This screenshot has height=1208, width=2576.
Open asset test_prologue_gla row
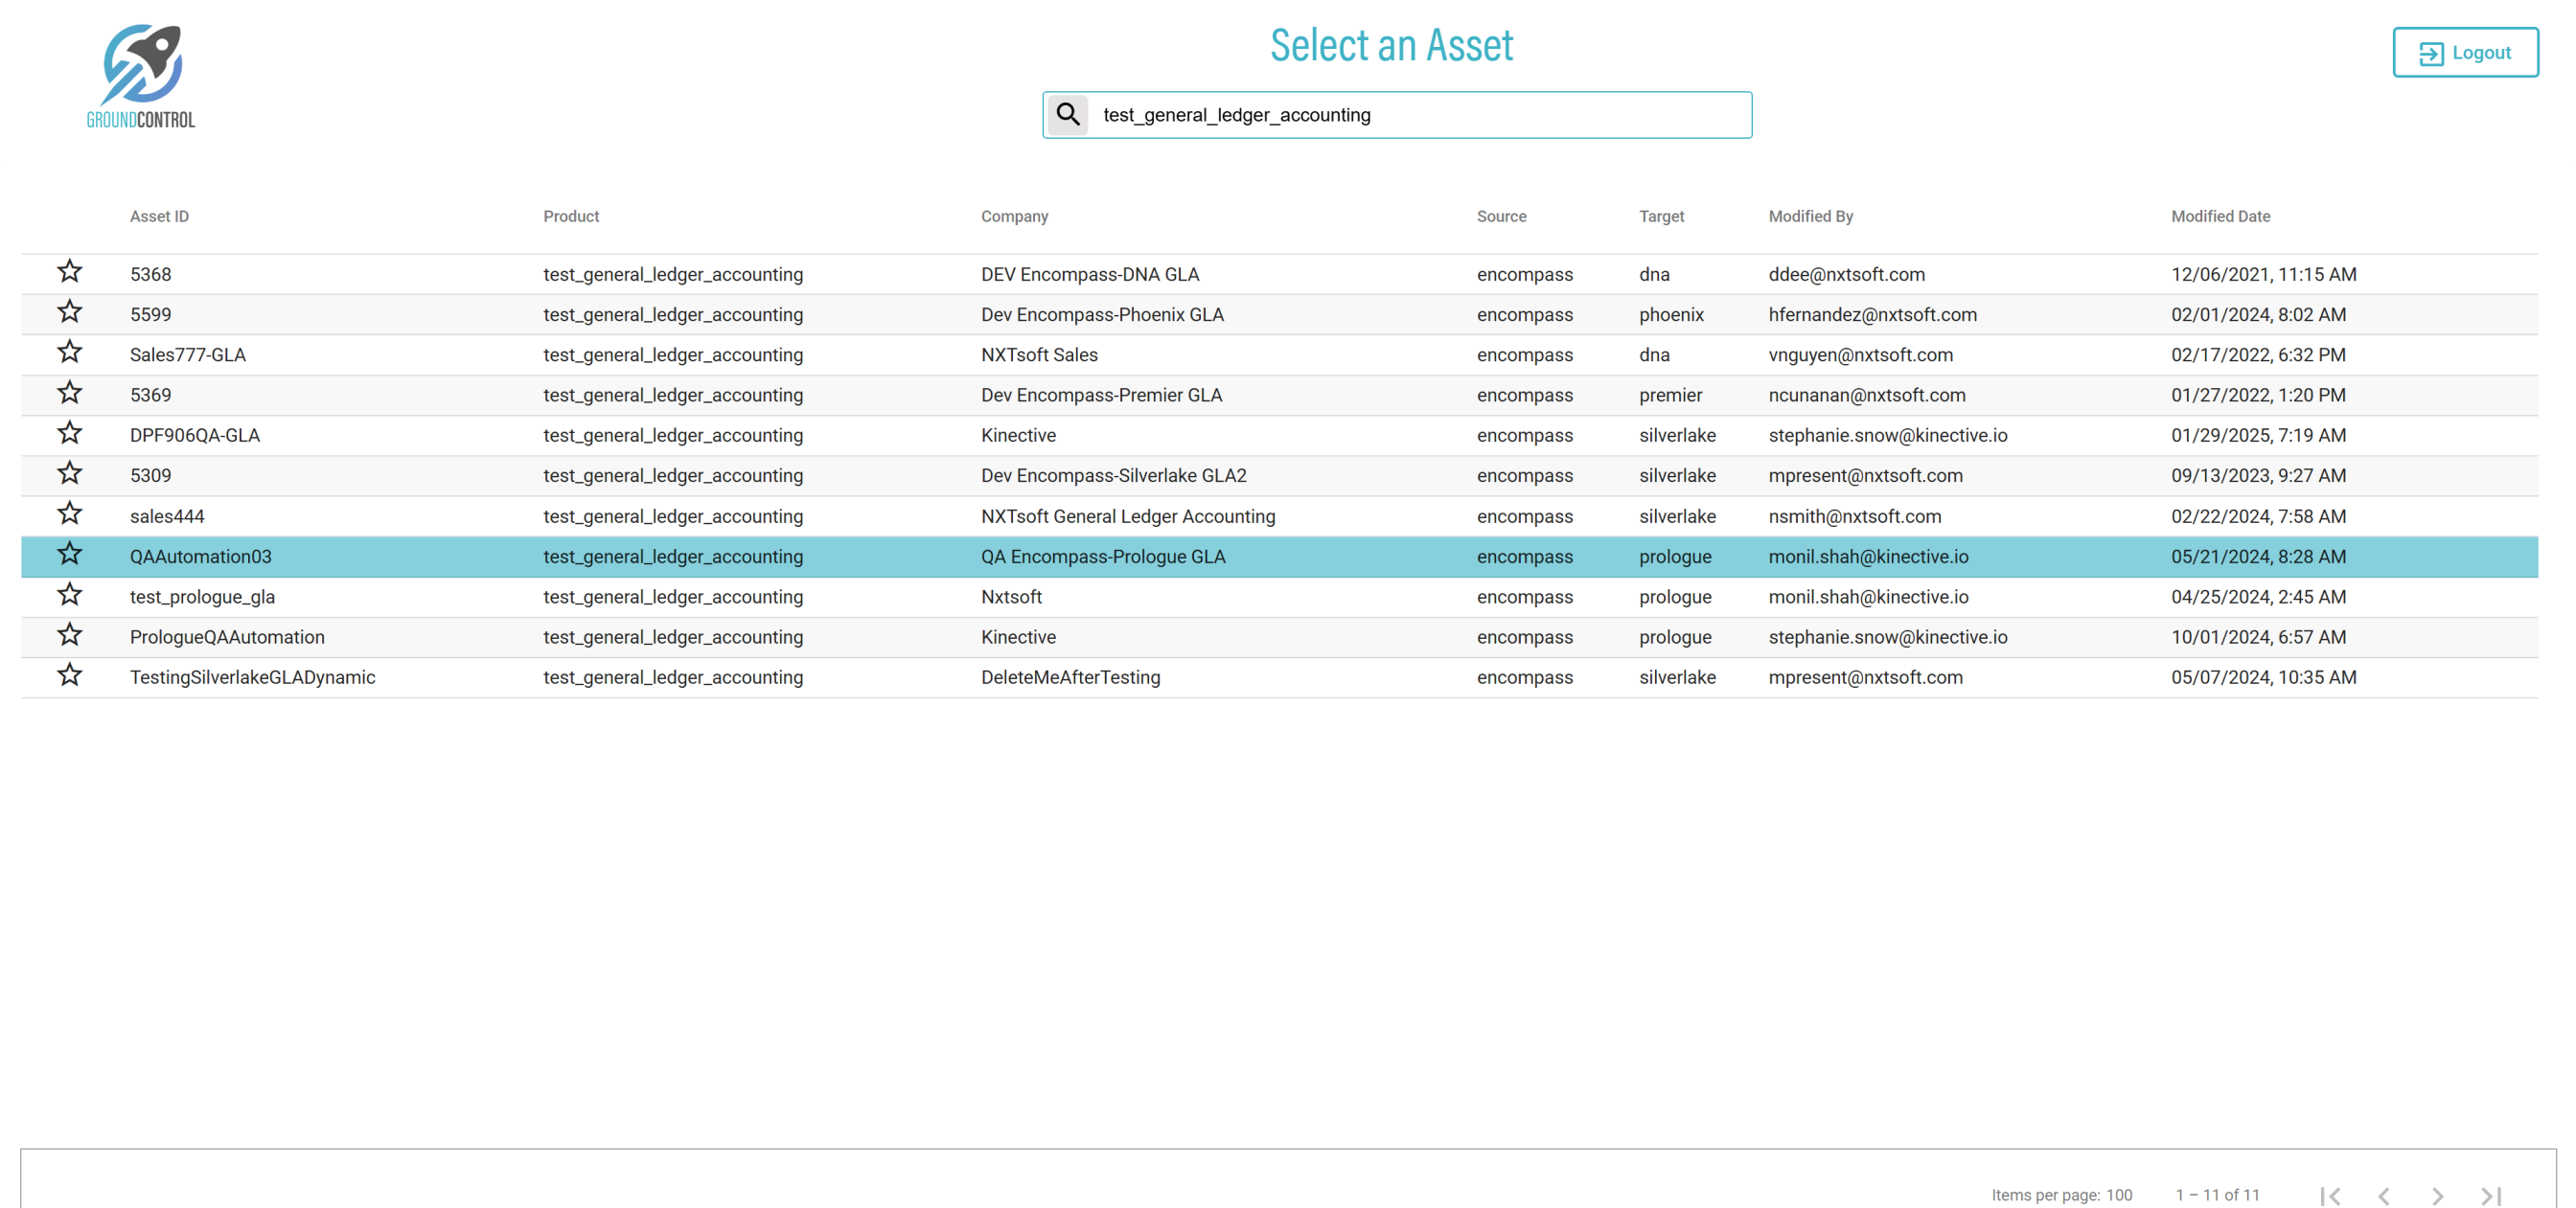[x=202, y=597]
